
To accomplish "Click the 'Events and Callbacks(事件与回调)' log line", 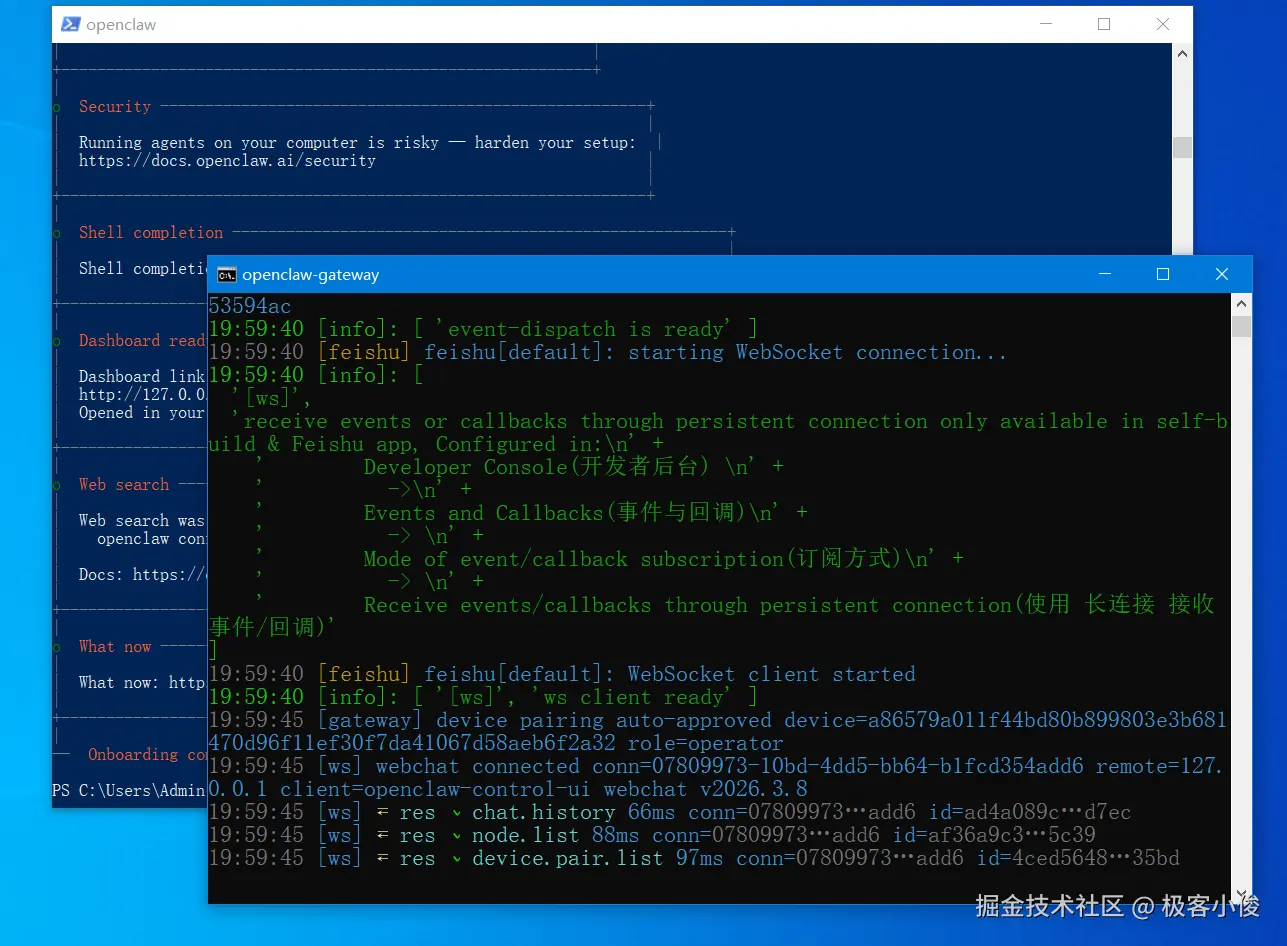I will point(586,513).
